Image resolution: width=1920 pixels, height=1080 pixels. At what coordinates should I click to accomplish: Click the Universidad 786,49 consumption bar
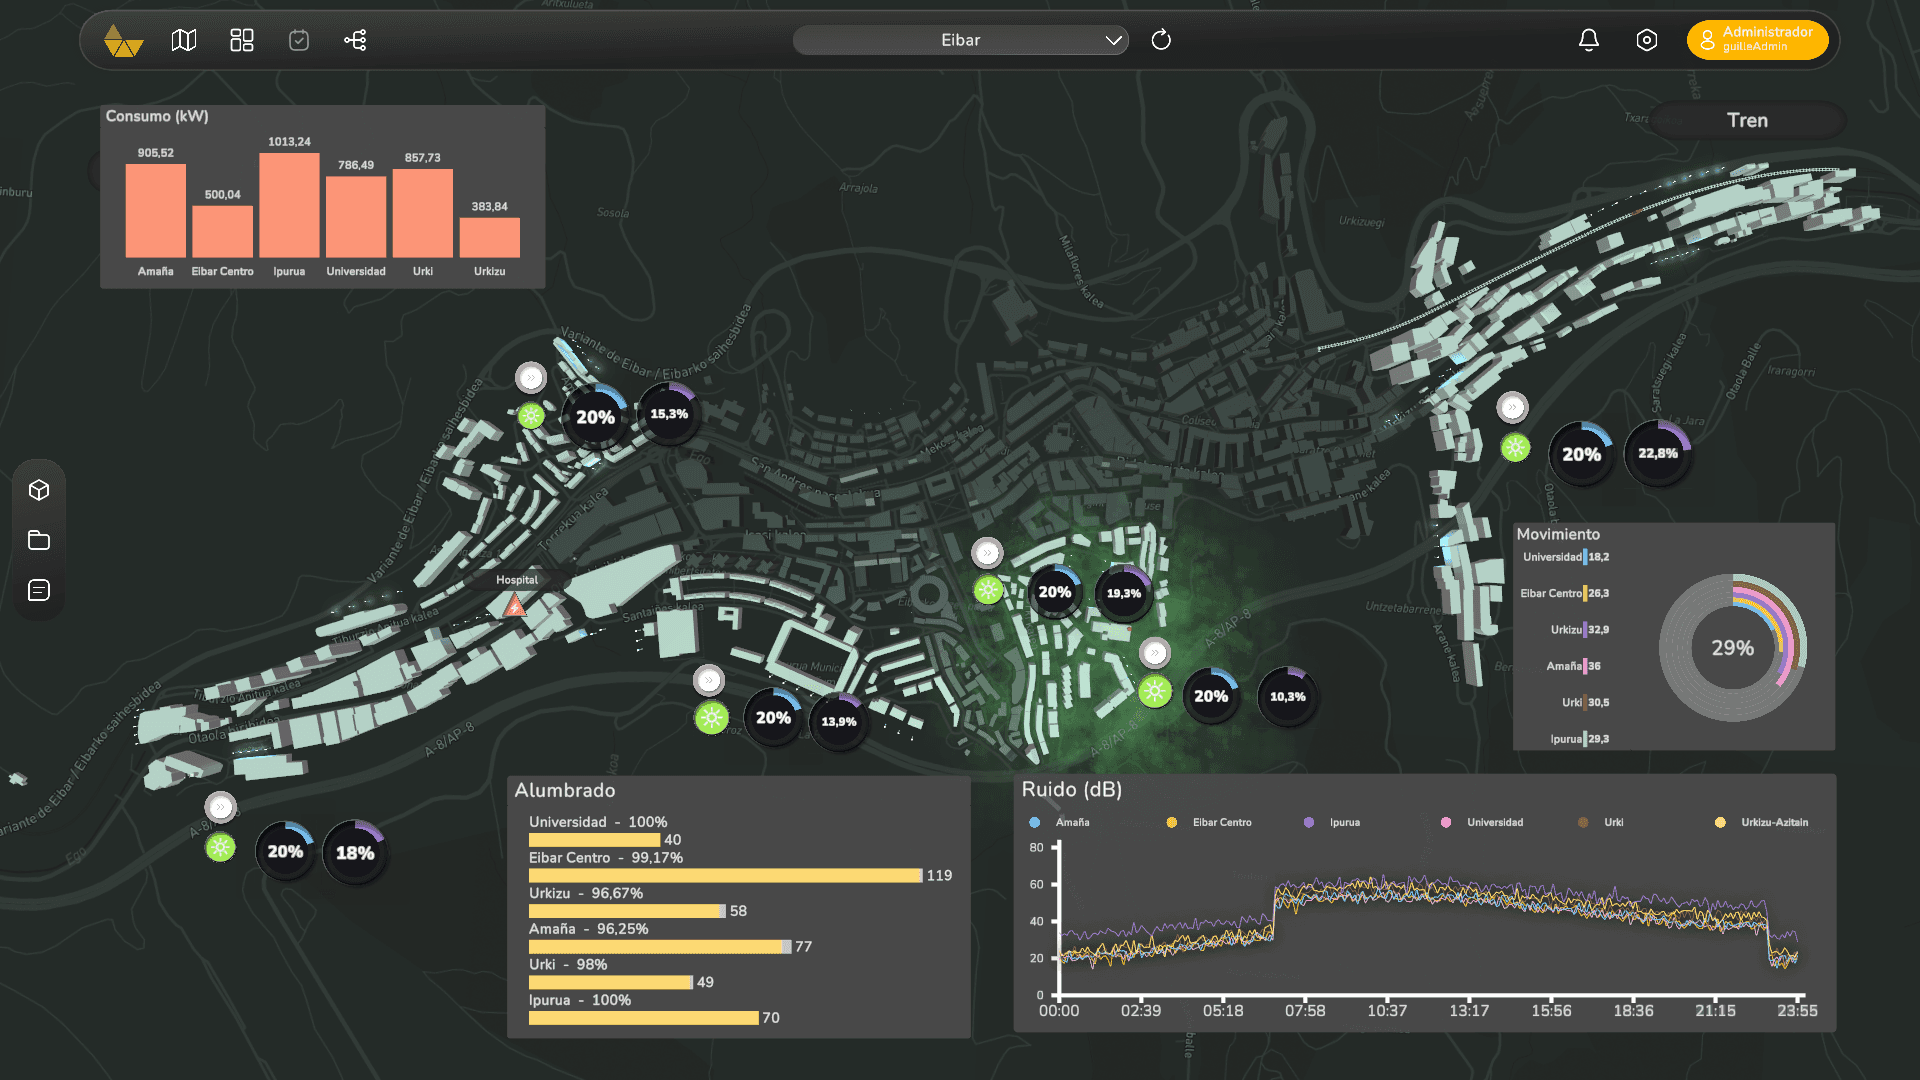pyautogui.click(x=356, y=217)
